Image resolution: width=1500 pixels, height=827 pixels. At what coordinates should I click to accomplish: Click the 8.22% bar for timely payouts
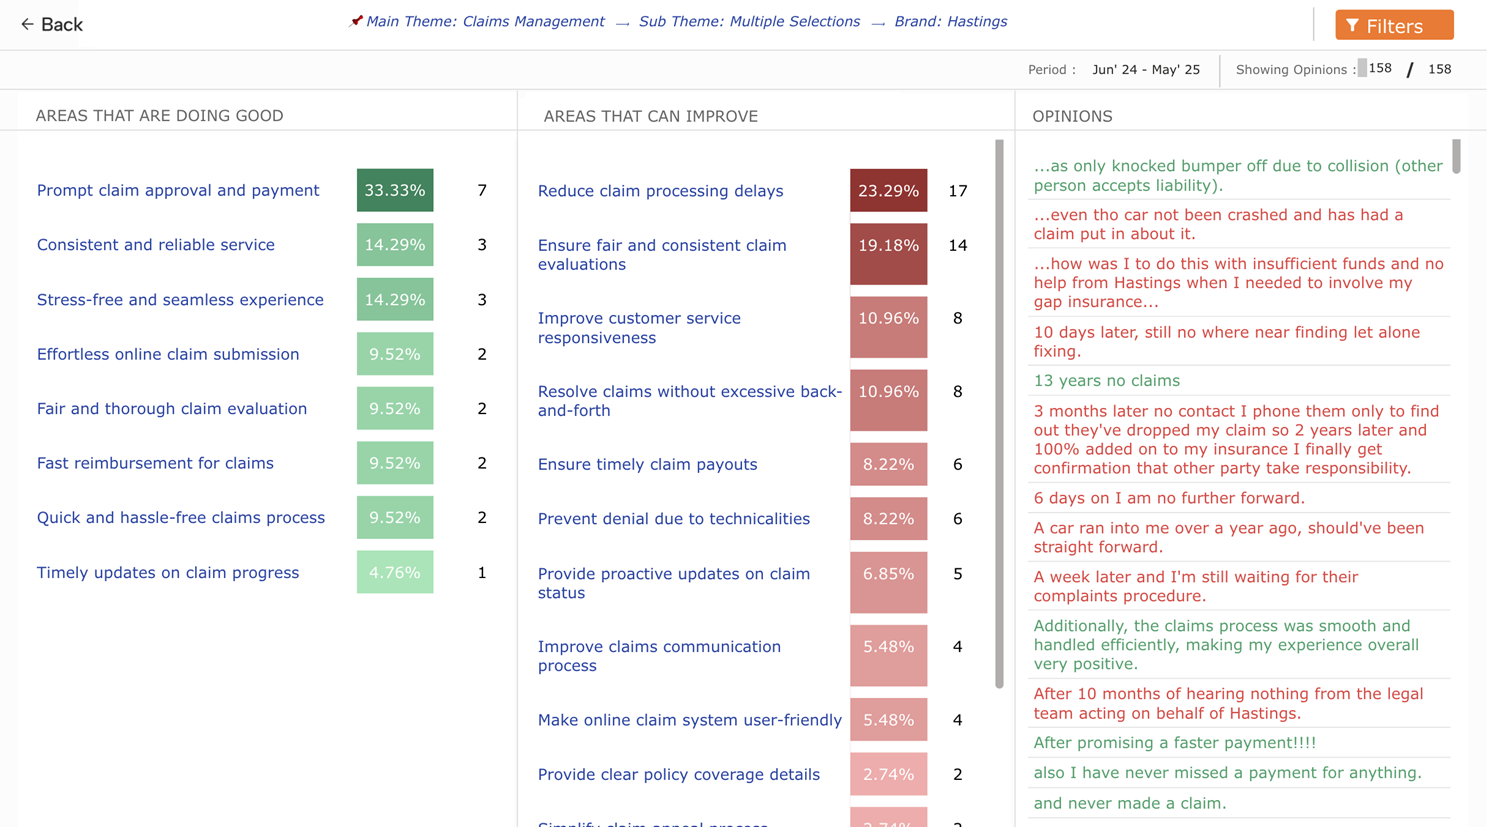click(x=888, y=465)
